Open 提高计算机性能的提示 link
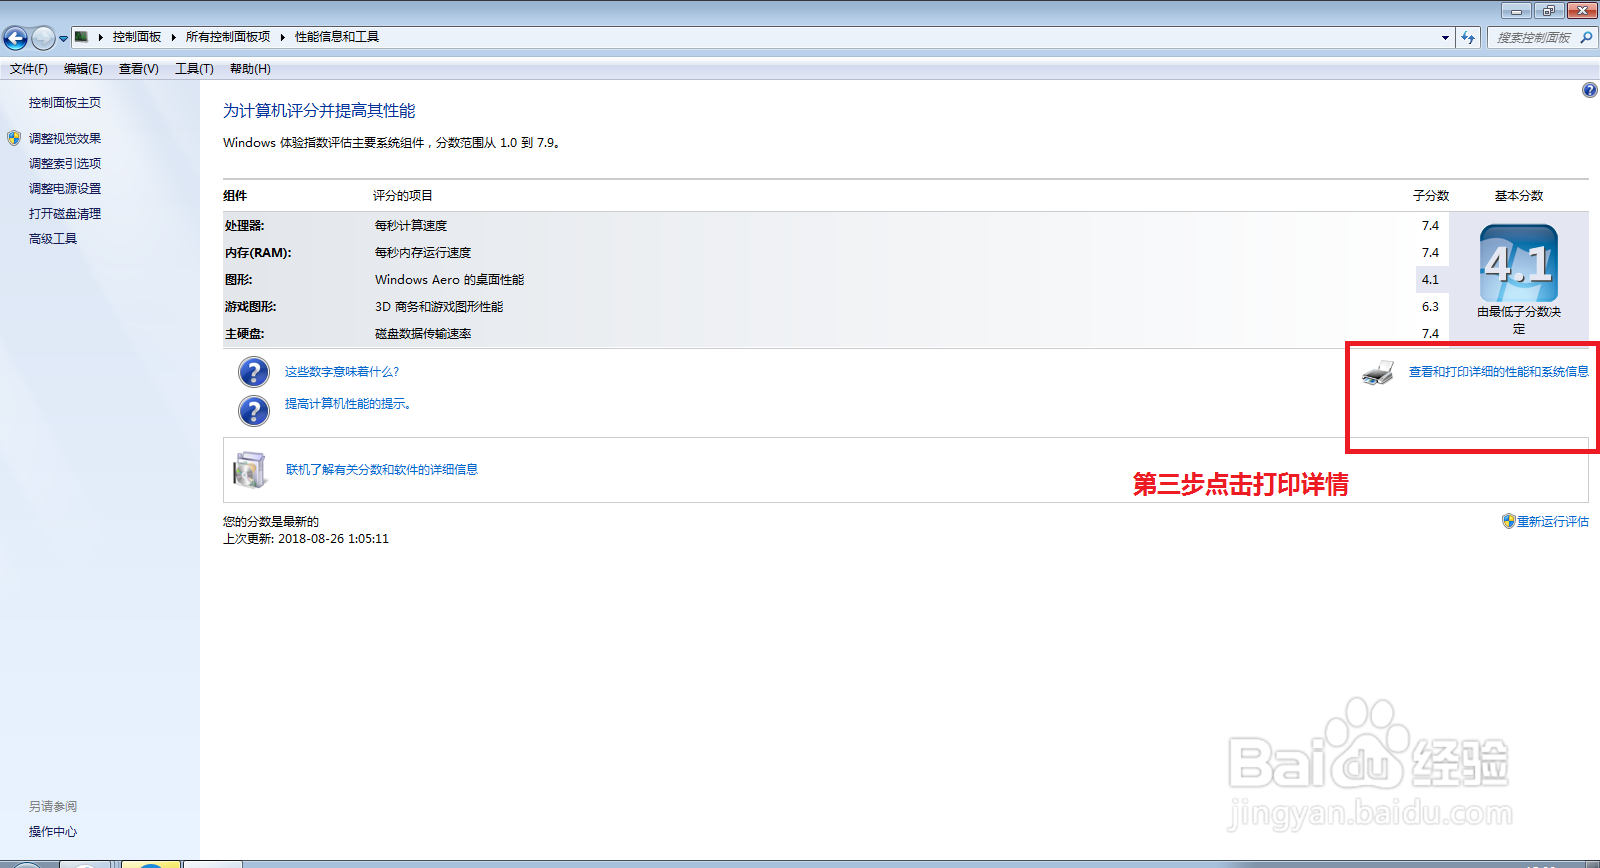The width and height of the screenshot is (1600, 868). (348, 404)
